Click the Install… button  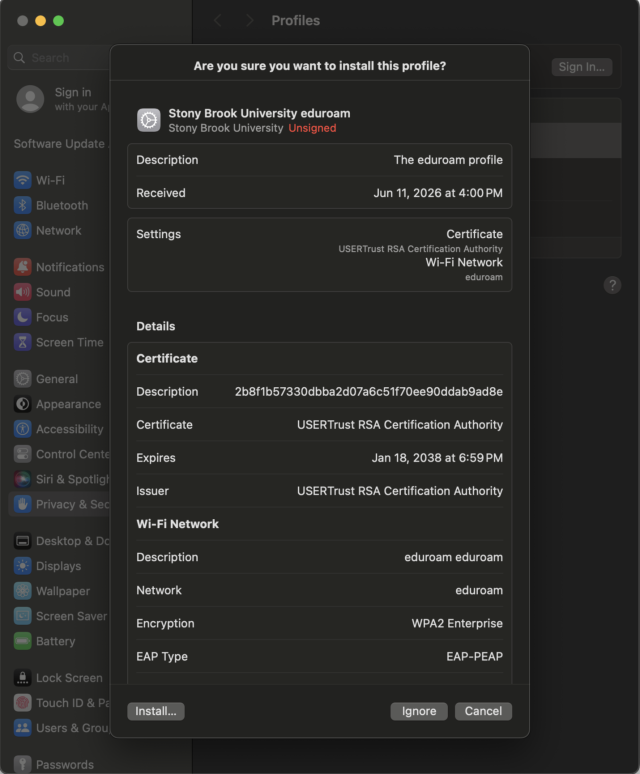coord(155,711)
